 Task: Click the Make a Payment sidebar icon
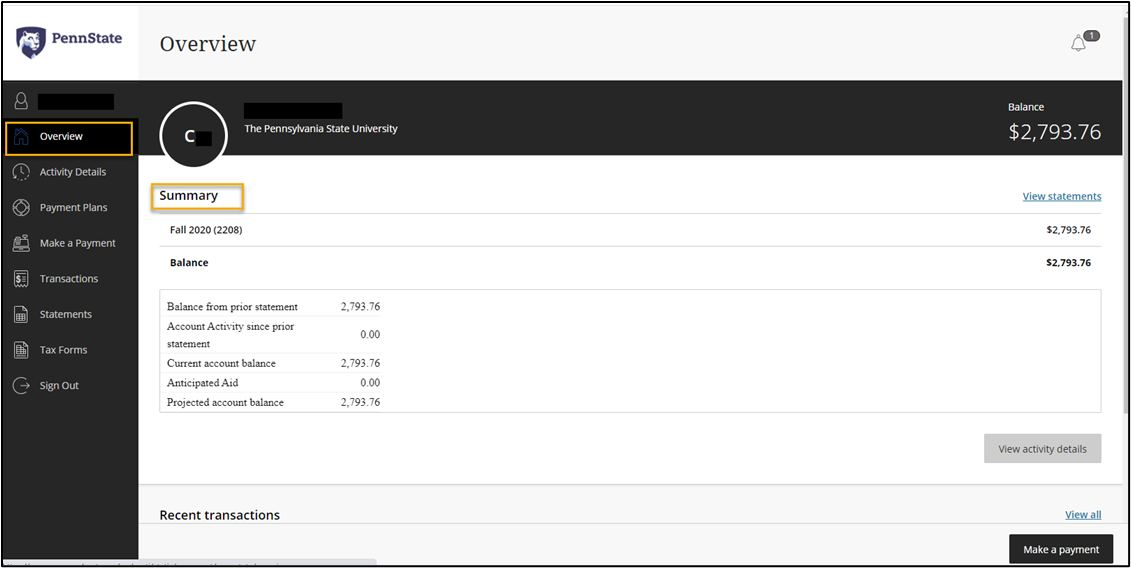coord(21,243)
